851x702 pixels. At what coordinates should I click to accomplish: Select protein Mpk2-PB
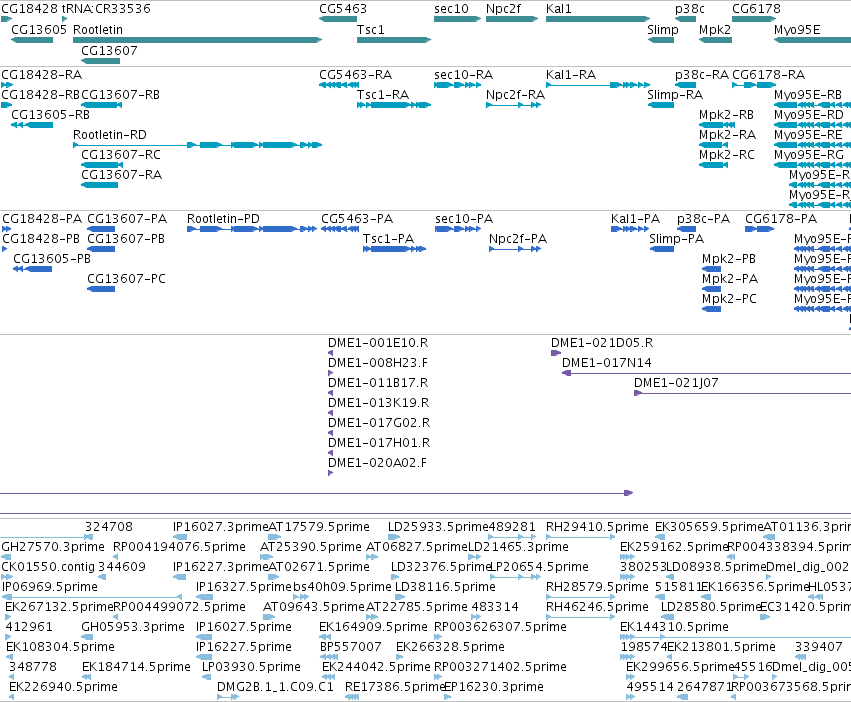point(712,269)
